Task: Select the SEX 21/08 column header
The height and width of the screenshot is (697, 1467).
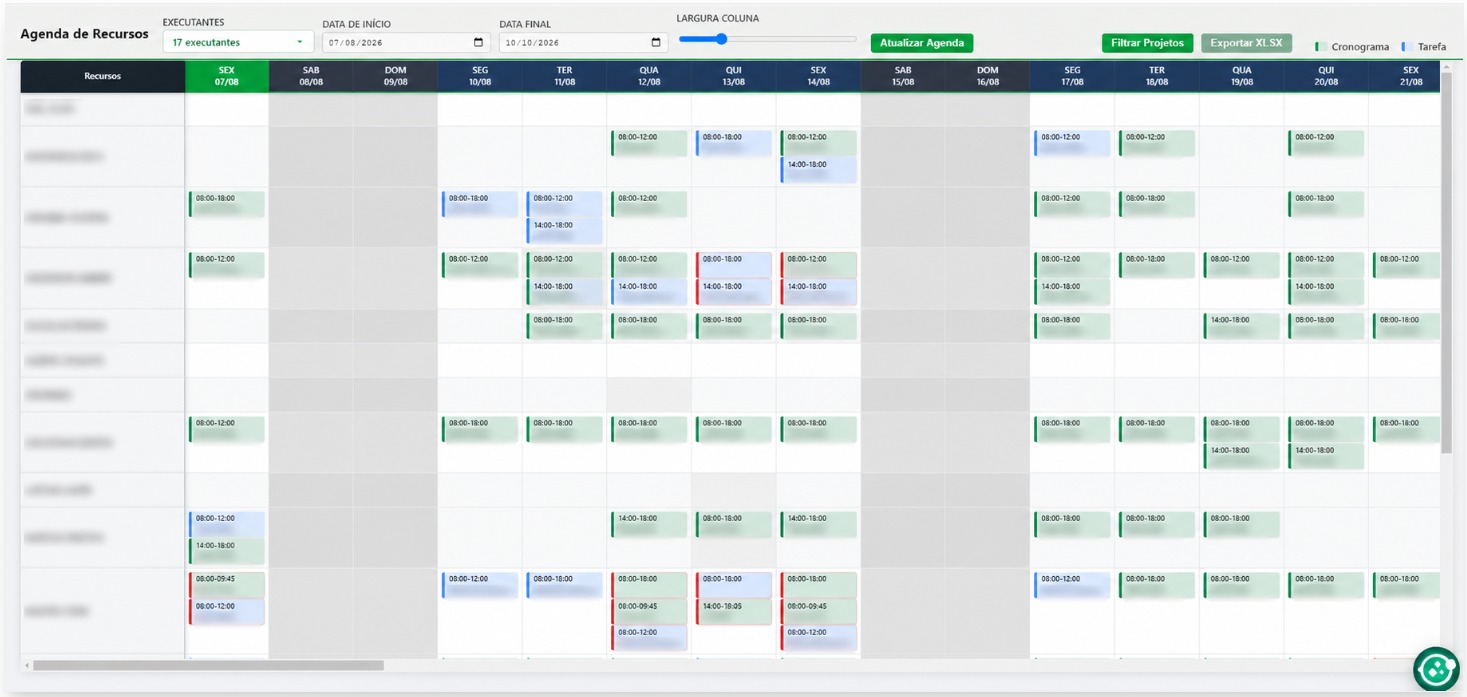Action: 1405,76
